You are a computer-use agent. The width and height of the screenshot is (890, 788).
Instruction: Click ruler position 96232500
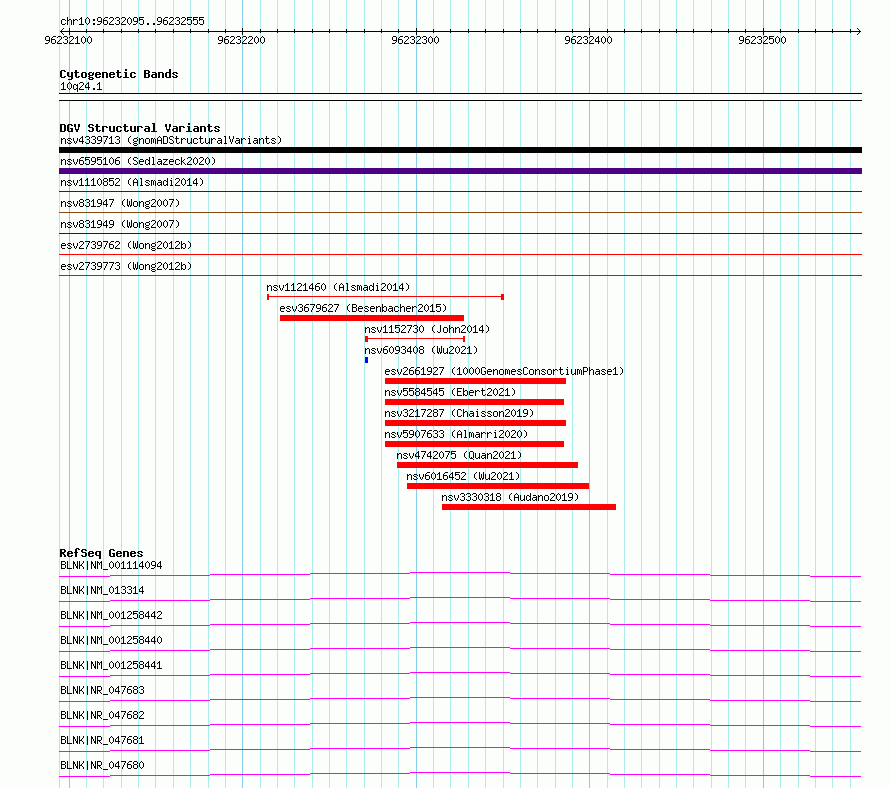762,40
